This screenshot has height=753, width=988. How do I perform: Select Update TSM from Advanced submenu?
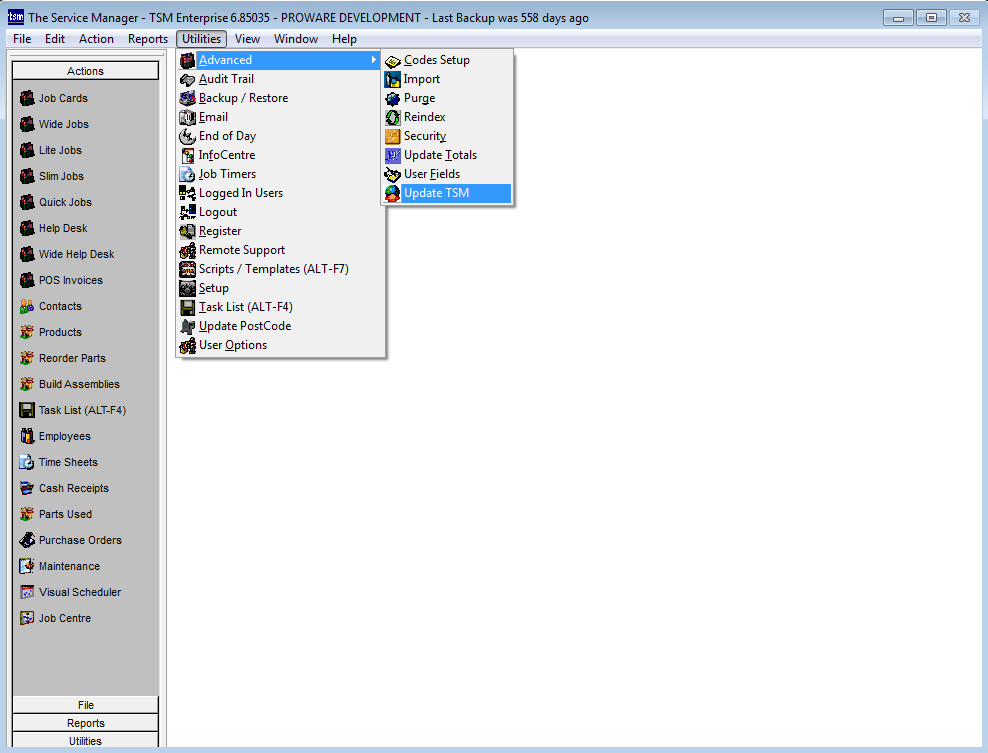point(436,193)
